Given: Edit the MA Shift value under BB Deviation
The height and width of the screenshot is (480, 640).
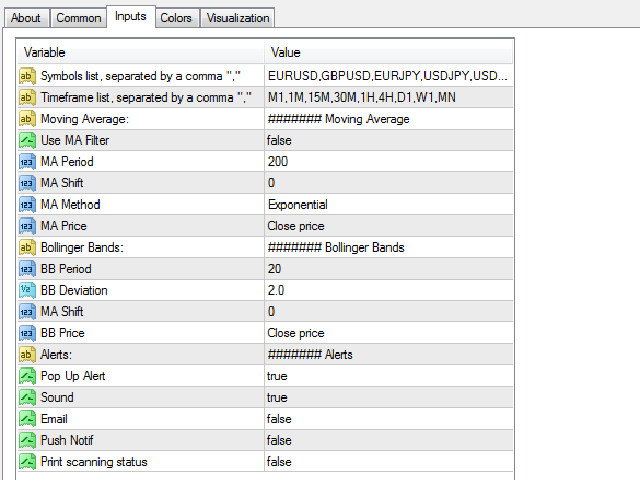Looking at the screenshot, I should point(389,311).
